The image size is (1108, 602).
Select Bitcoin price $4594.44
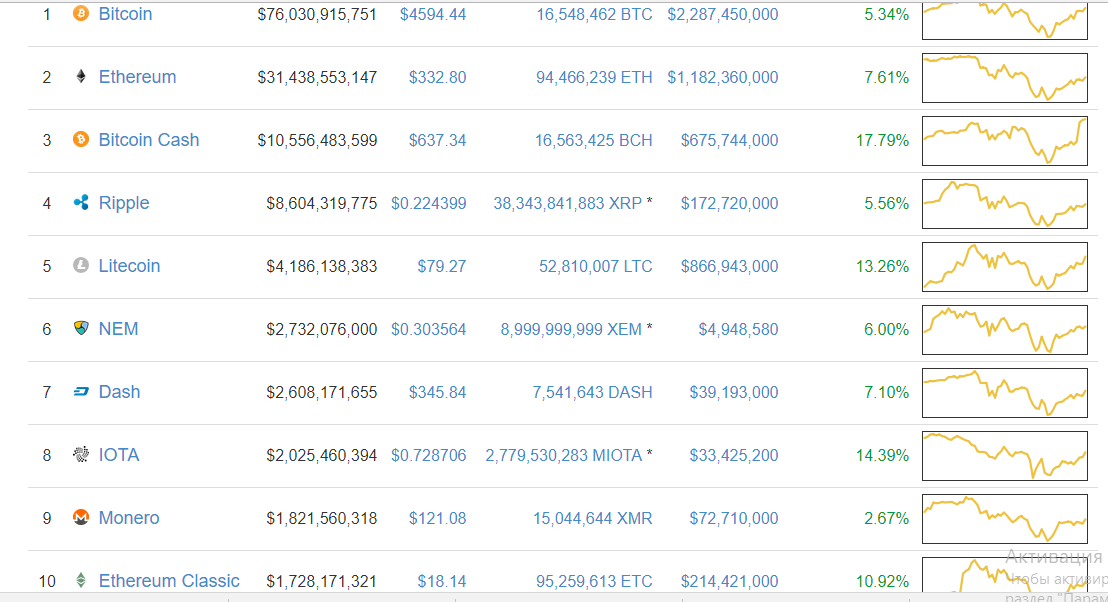(x=432, y=14)
